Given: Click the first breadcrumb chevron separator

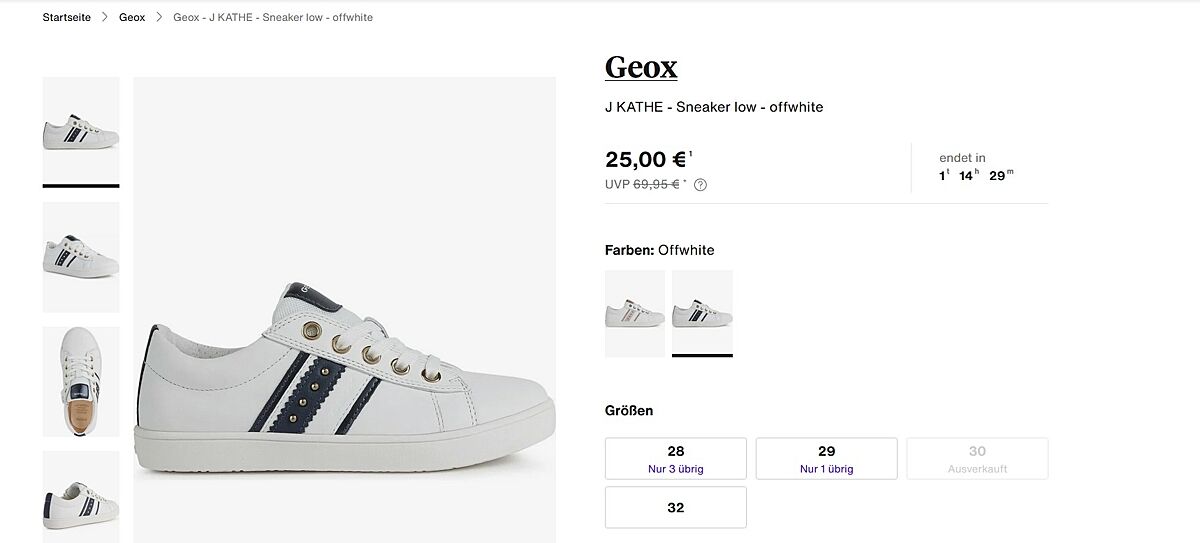Looking at the screenshot, I should pos(105,18).
